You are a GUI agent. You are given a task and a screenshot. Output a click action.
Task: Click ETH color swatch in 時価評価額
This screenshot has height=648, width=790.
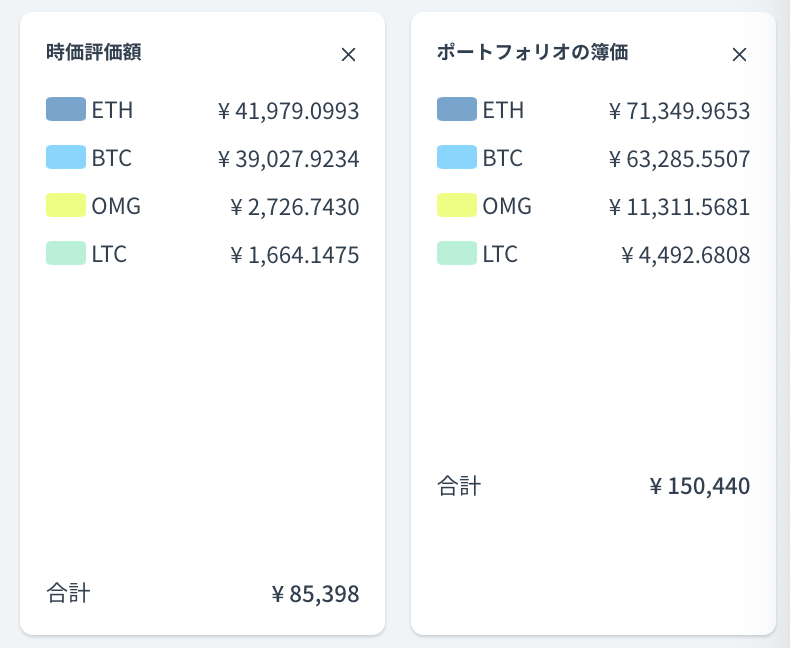(66, 109)
